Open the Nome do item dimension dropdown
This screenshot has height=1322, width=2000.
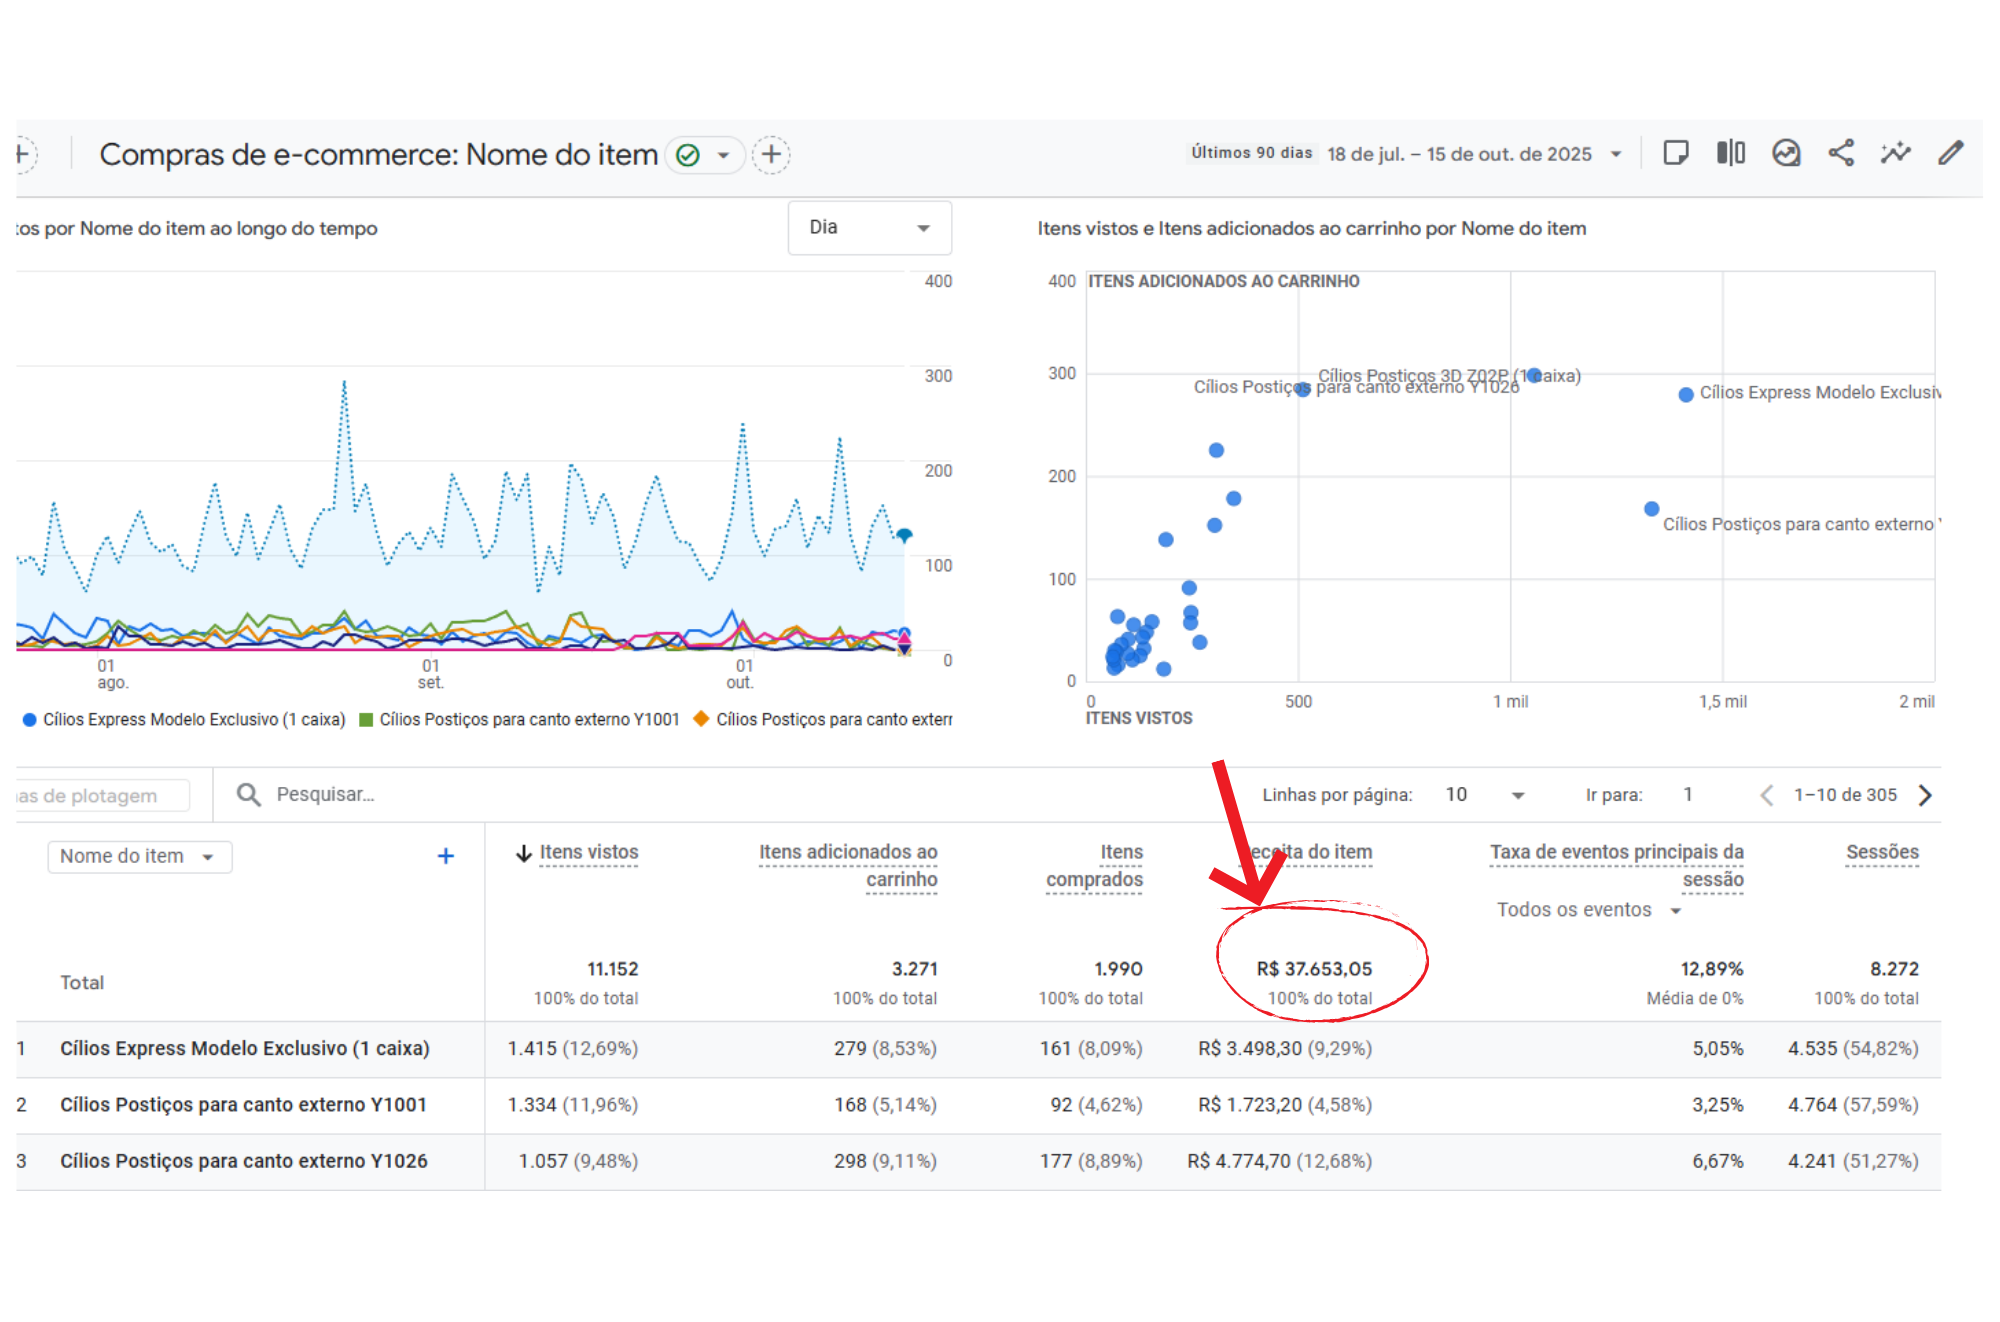click(138, 857)
